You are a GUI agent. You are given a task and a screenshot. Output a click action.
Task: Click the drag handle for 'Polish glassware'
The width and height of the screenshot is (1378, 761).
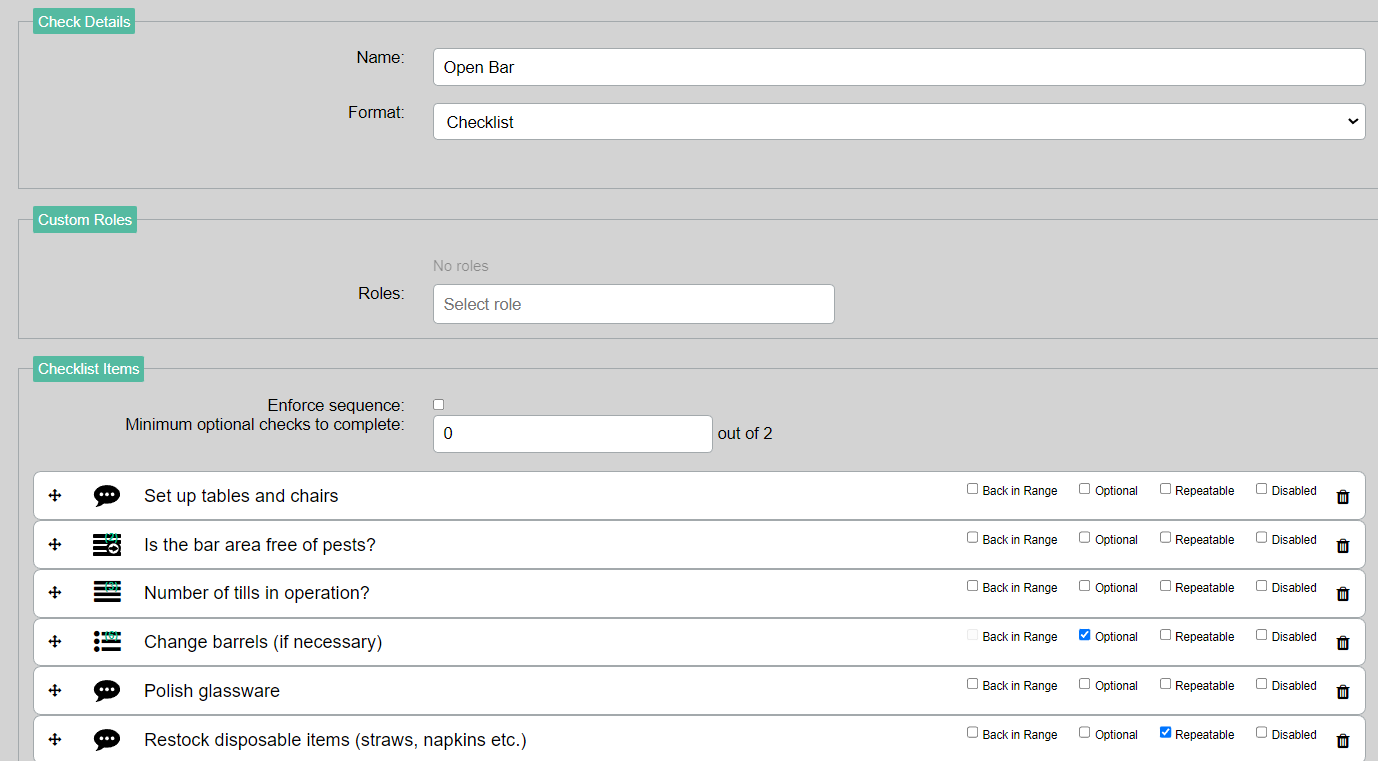click(55, 691)
